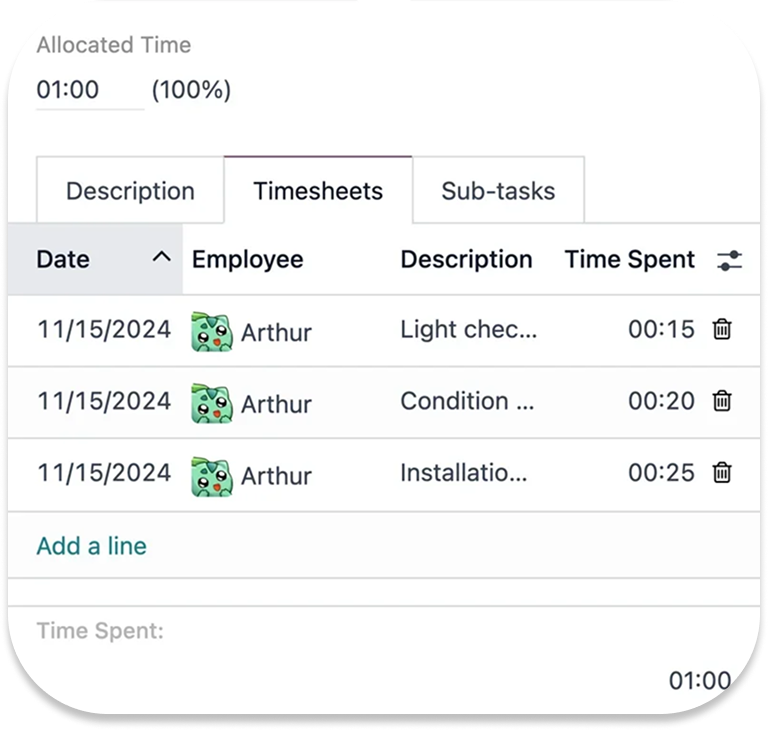Viewport: 768px width, 730px height.
Task: Open the Installation description cell
Action: [x=464, y=473]
